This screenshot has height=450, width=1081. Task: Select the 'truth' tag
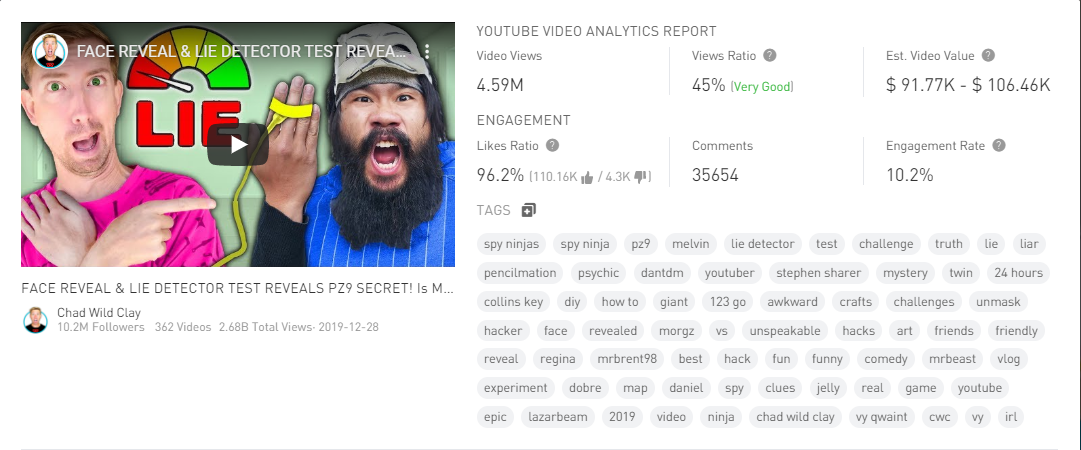(x=949, y=243)
